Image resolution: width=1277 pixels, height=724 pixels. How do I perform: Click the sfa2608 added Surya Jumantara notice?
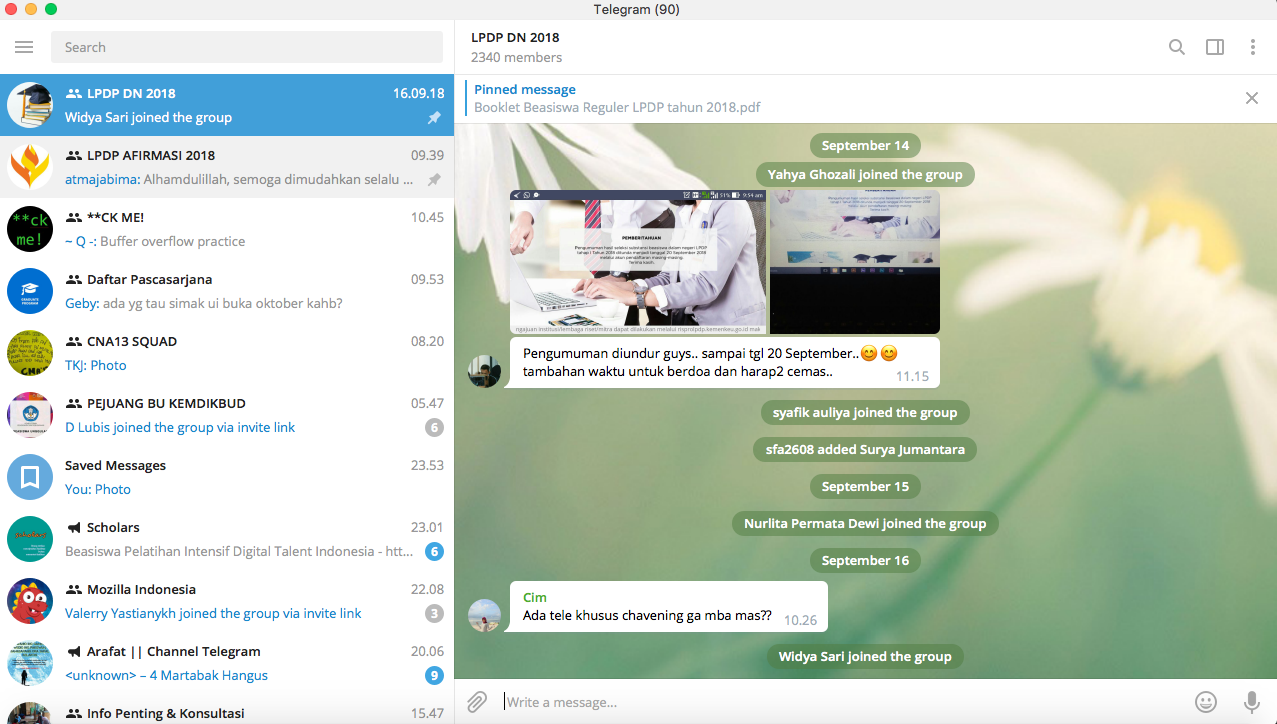pos(865,449)
